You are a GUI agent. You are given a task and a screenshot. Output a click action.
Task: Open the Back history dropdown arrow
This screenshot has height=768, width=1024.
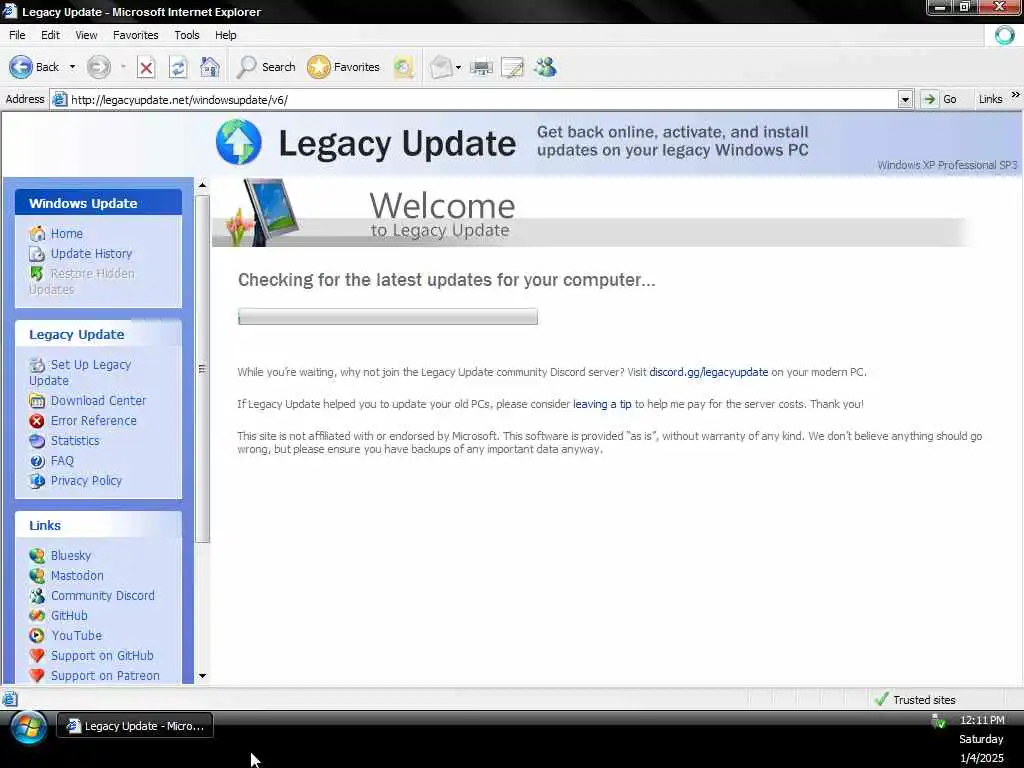(x=72, y=67)
